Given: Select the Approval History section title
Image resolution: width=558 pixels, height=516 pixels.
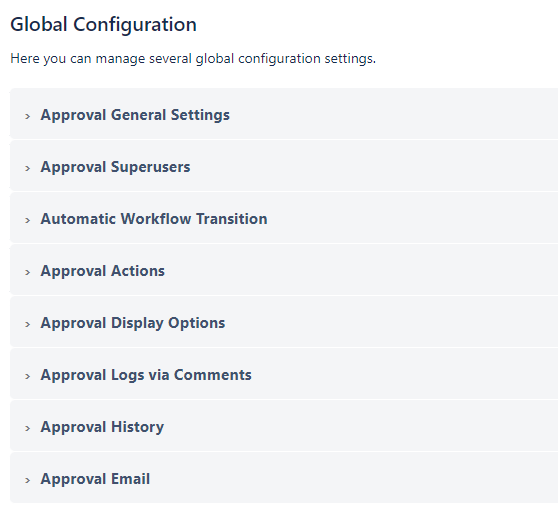Looking at the screenshot, I should pos(102,427).
